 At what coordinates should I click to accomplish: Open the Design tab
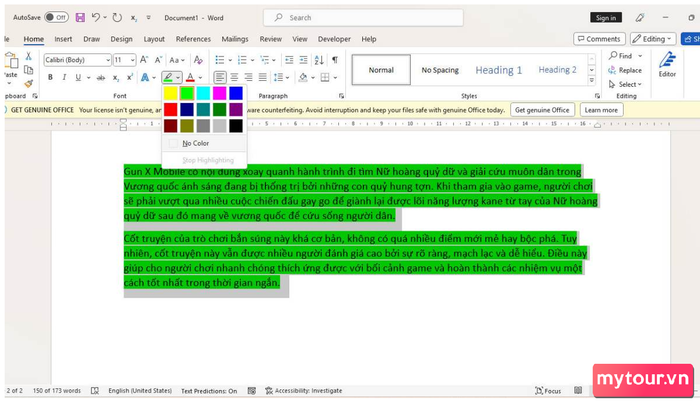(121, 39)
